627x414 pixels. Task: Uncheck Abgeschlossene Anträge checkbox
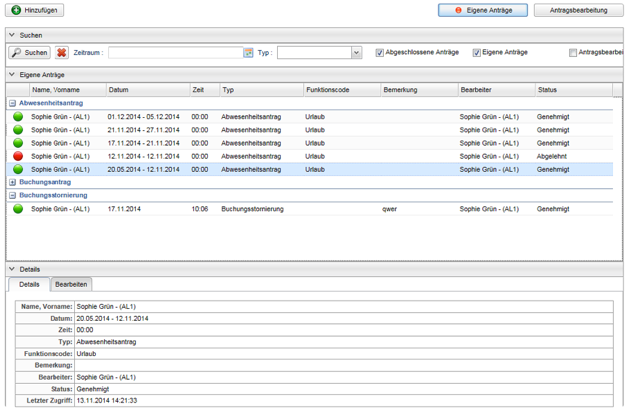380,52
